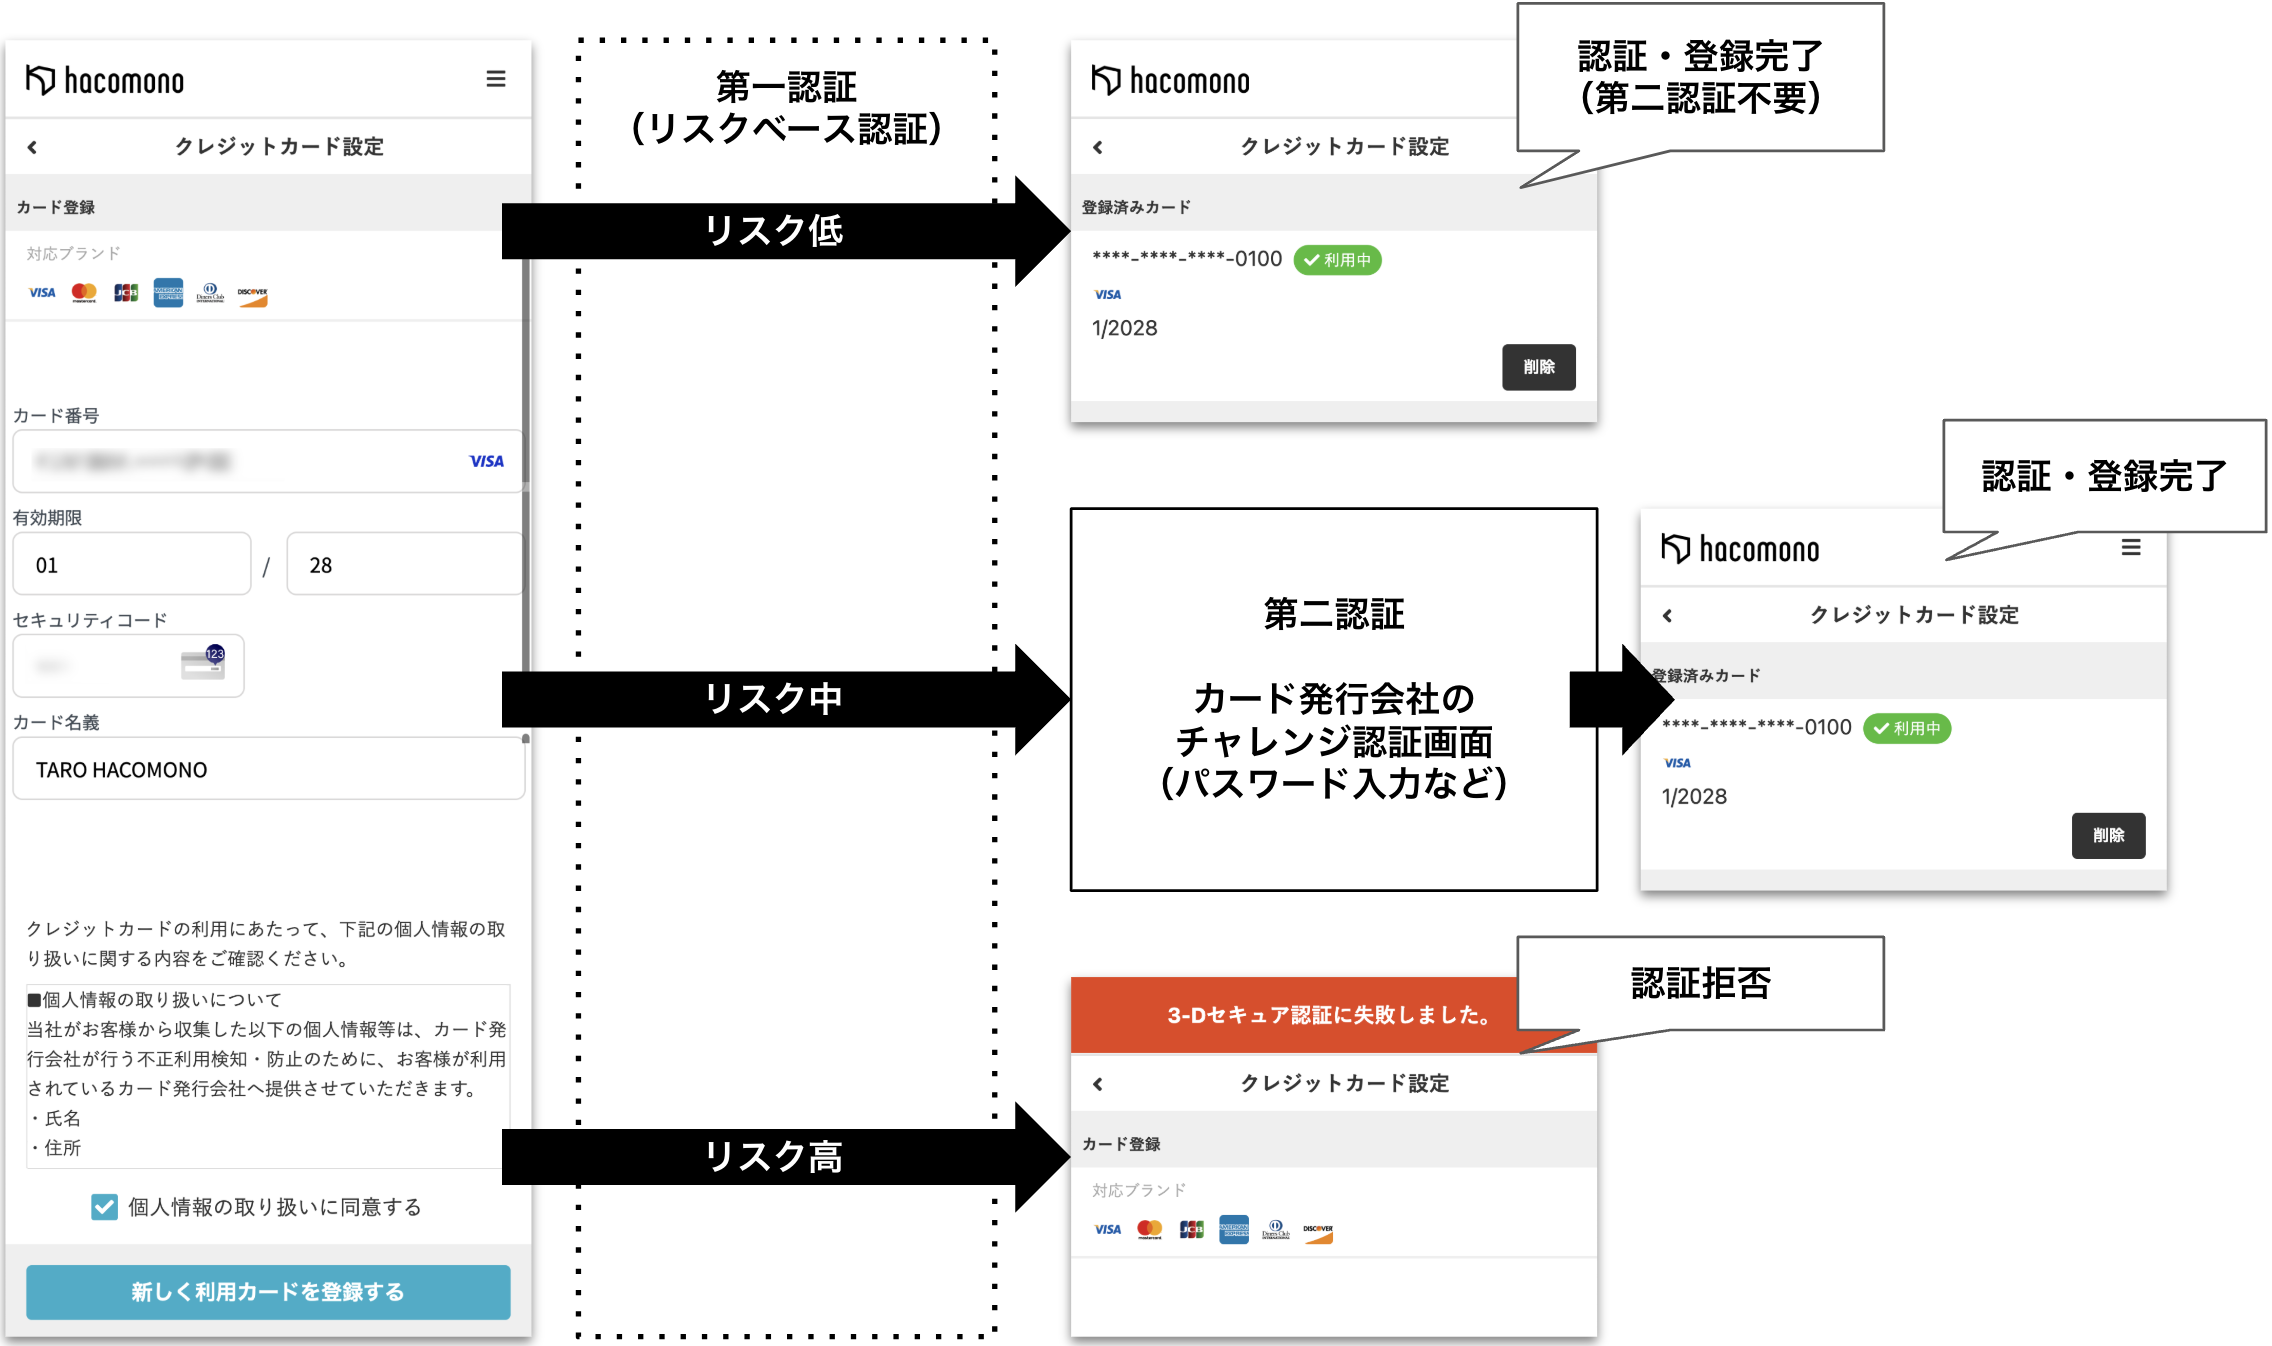Click cardholder name field TARO HACOMONO
The height and width of the screenshot is (1346, 2272).
tap(268, 769)
